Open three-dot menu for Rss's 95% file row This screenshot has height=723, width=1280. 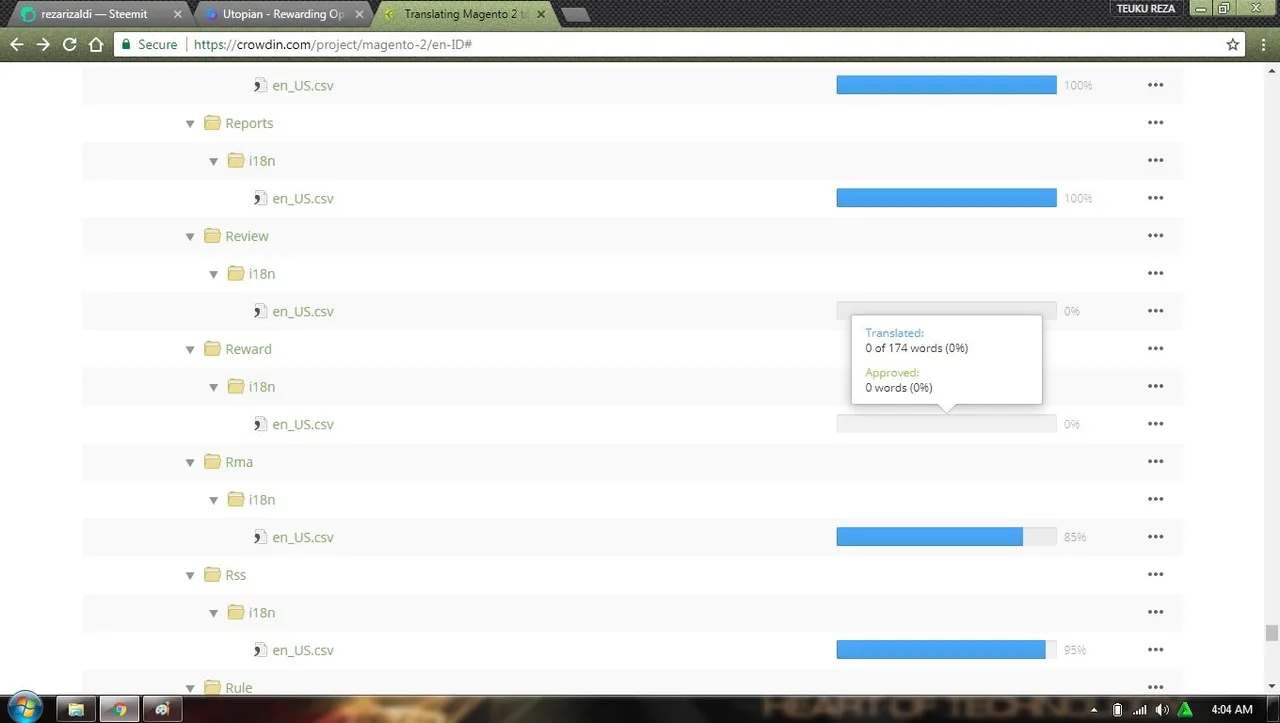tap(1155, 650)
